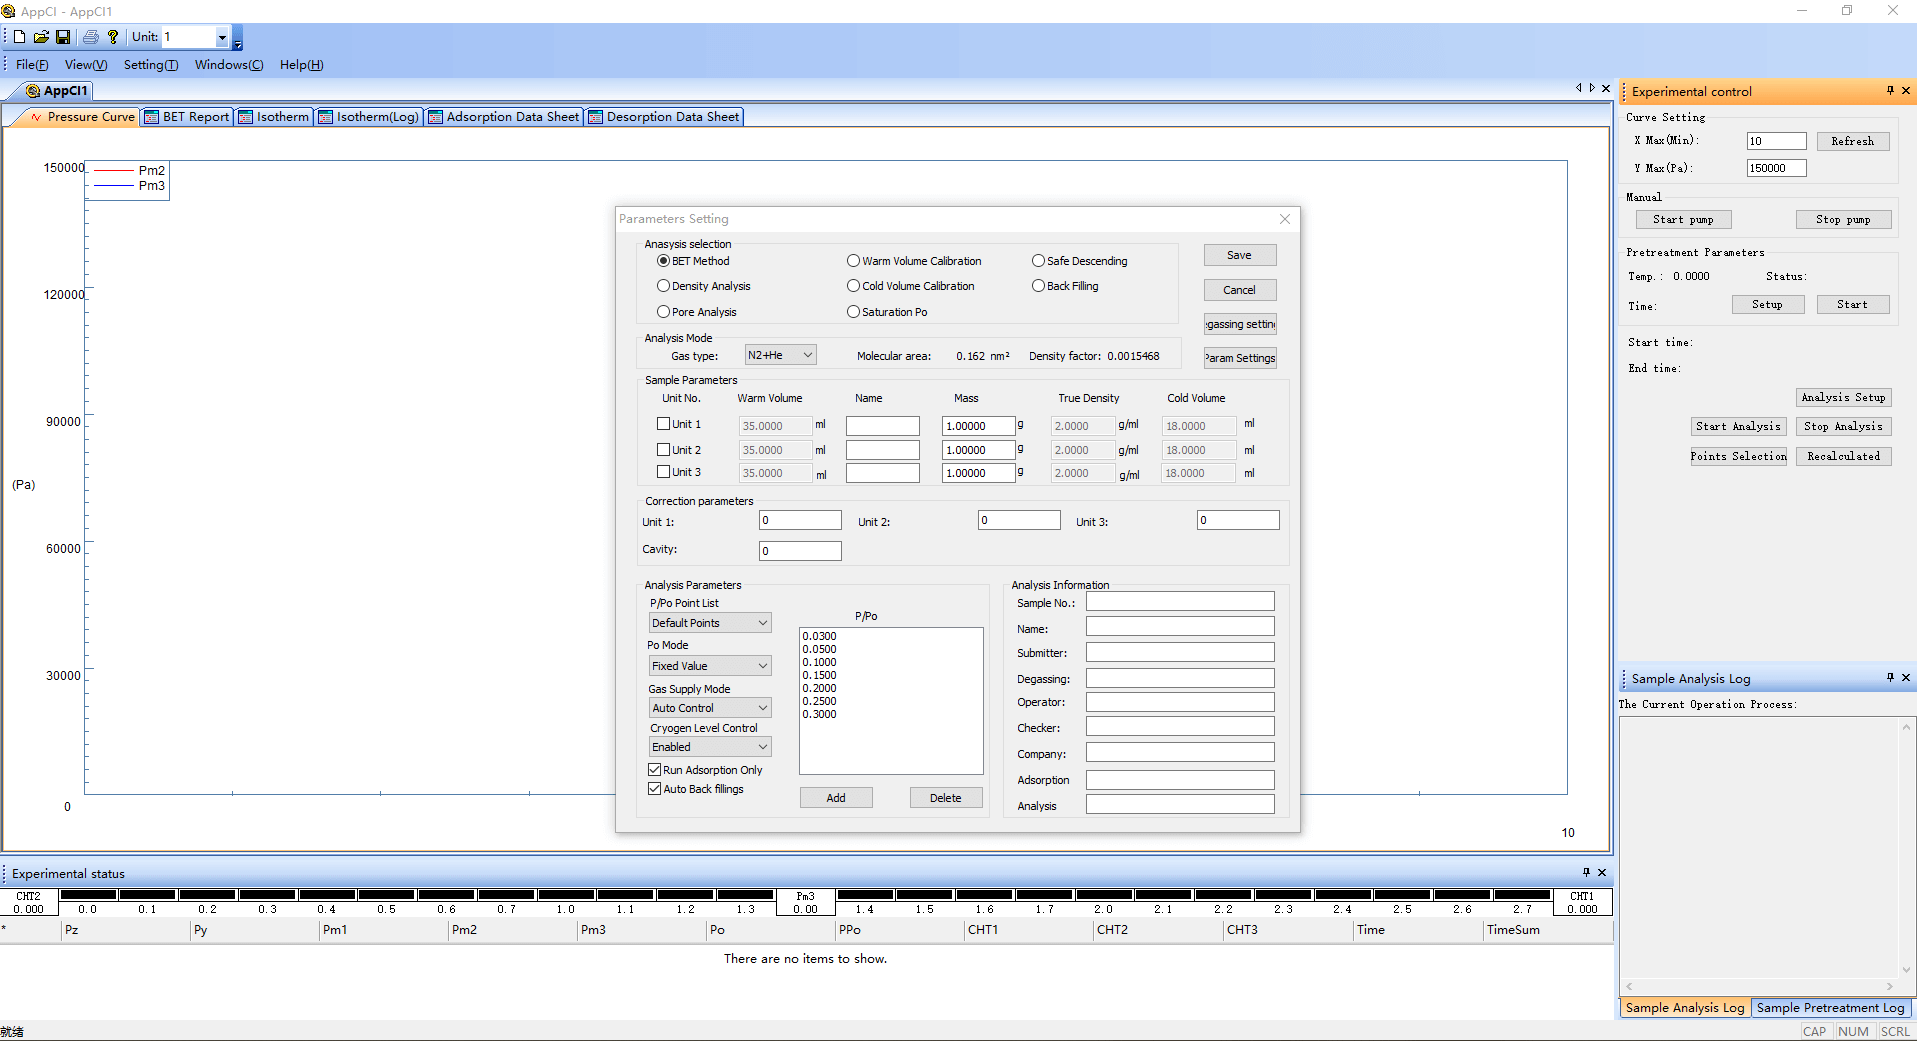Uncheck Run Adsorption Only
Screen dimensions: 1917x1041
click(x=655, y=770)
